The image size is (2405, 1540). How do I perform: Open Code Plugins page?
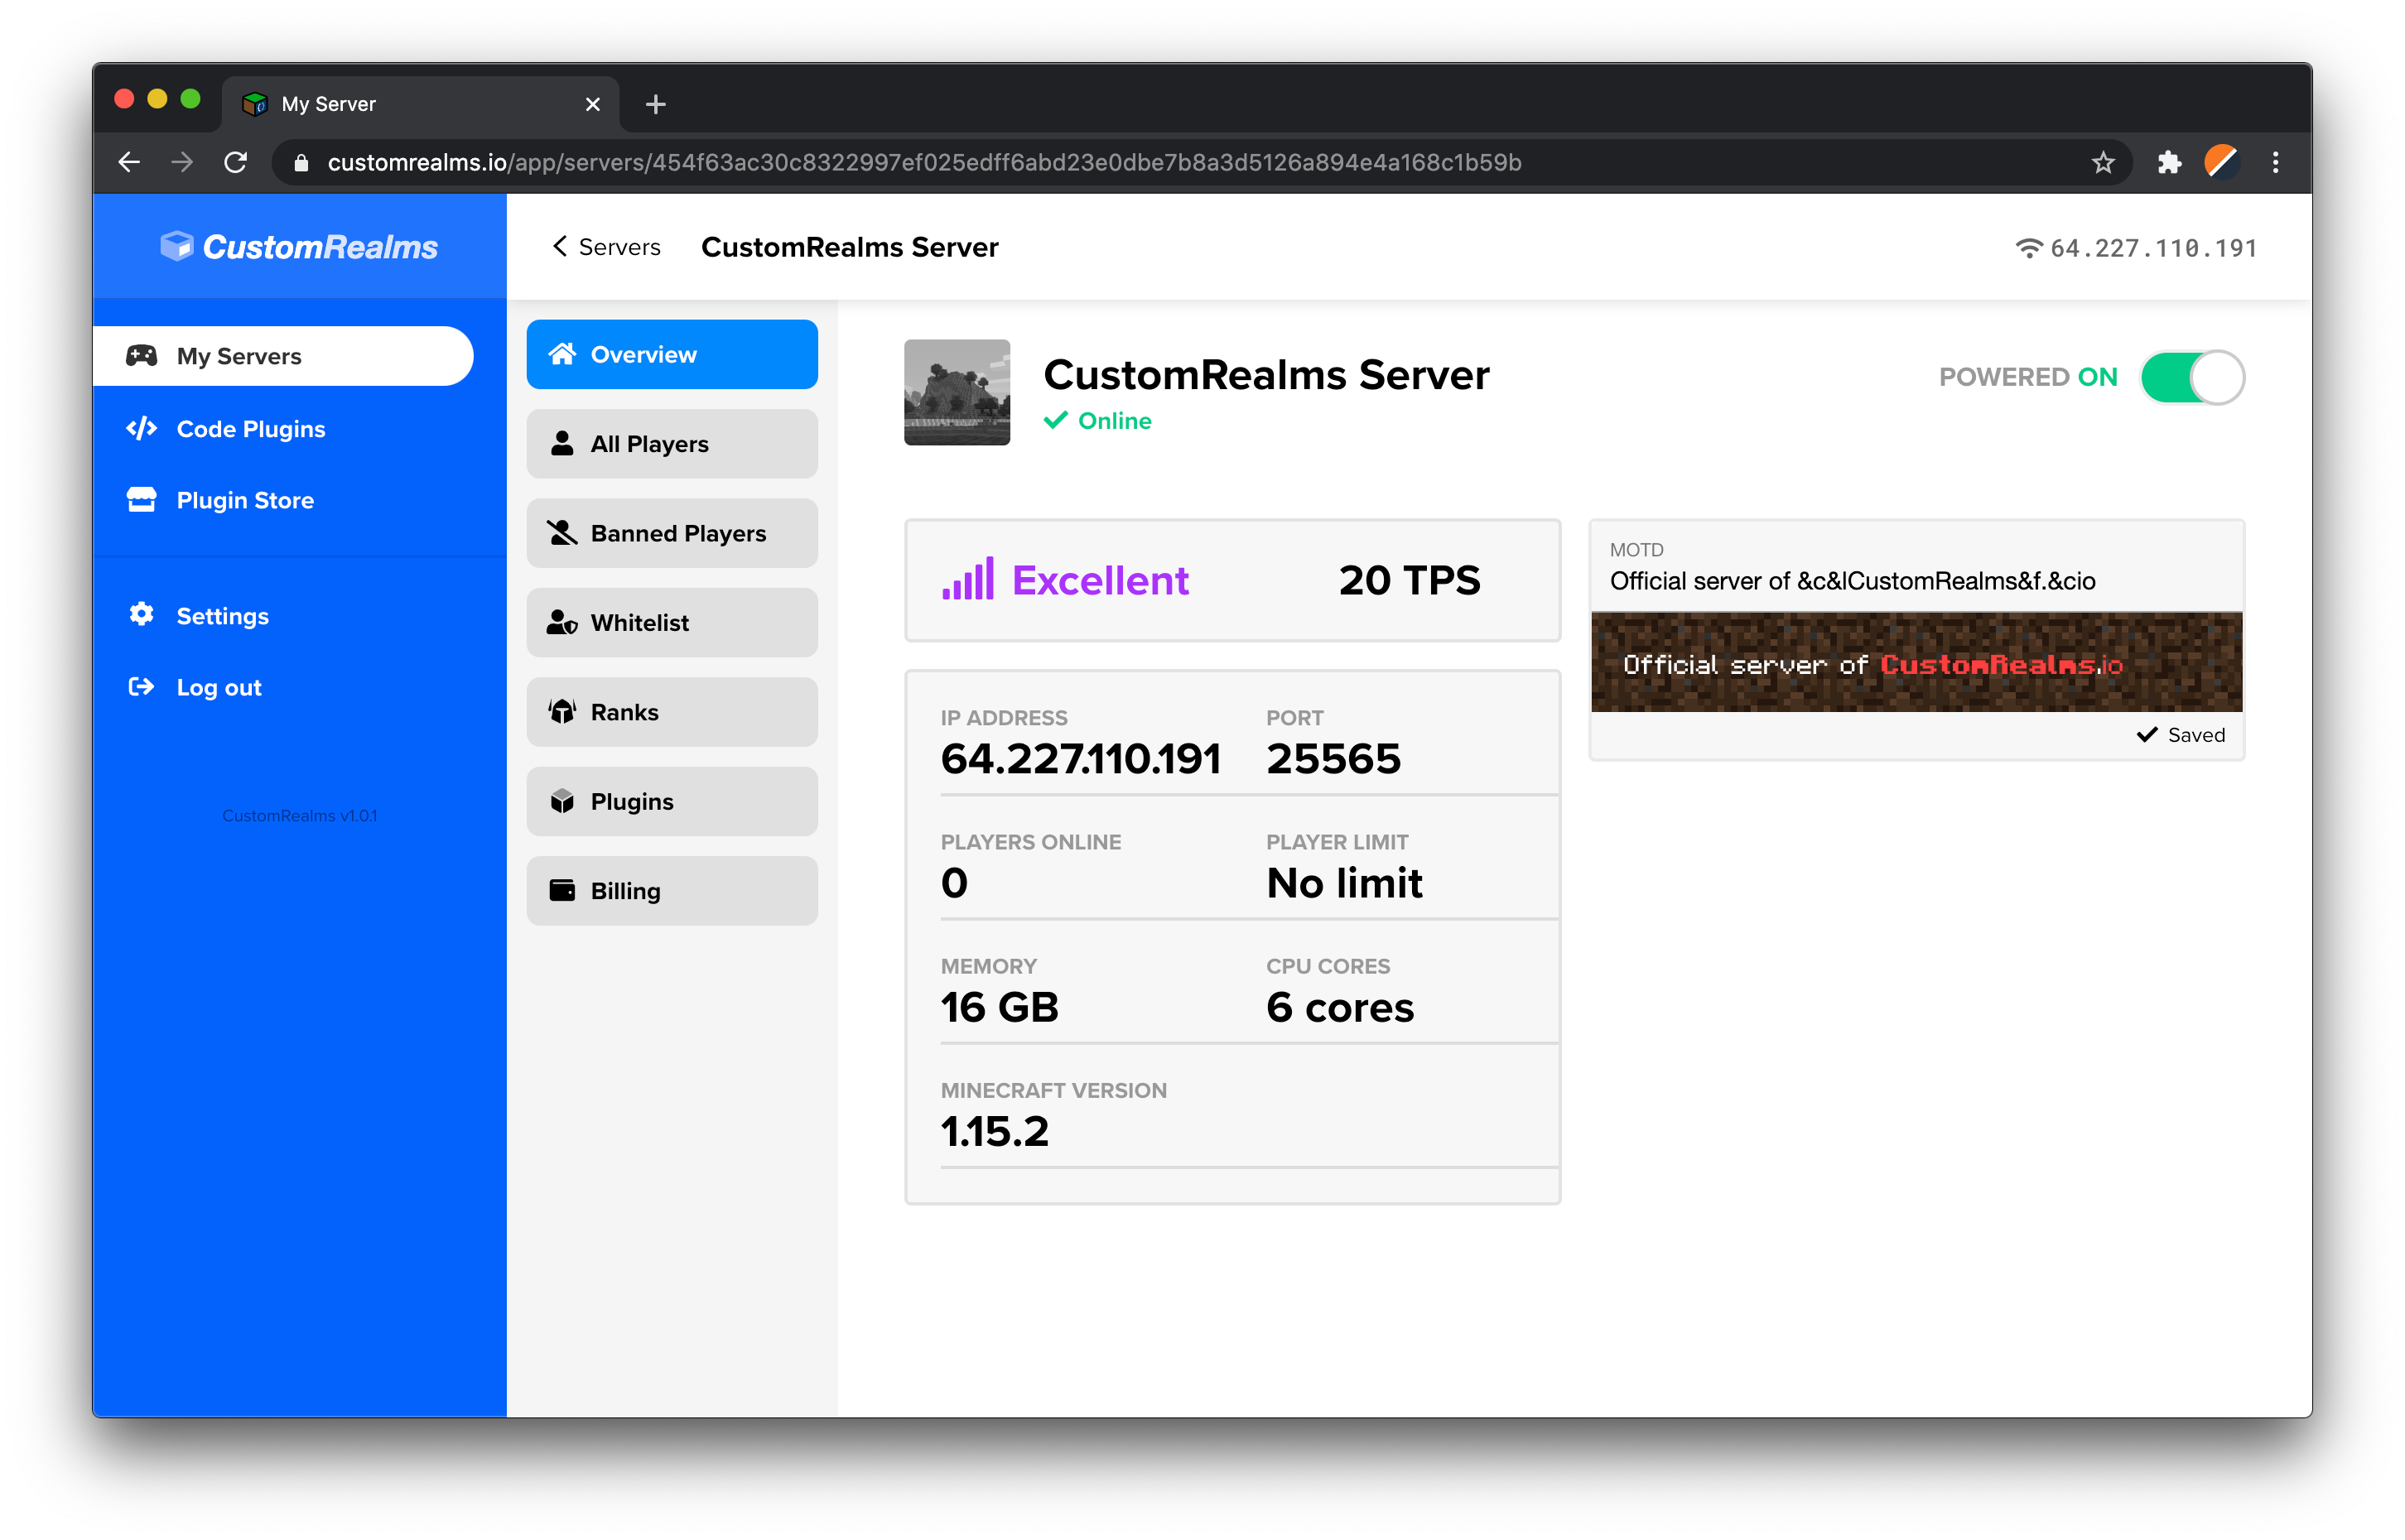point(250,429)
